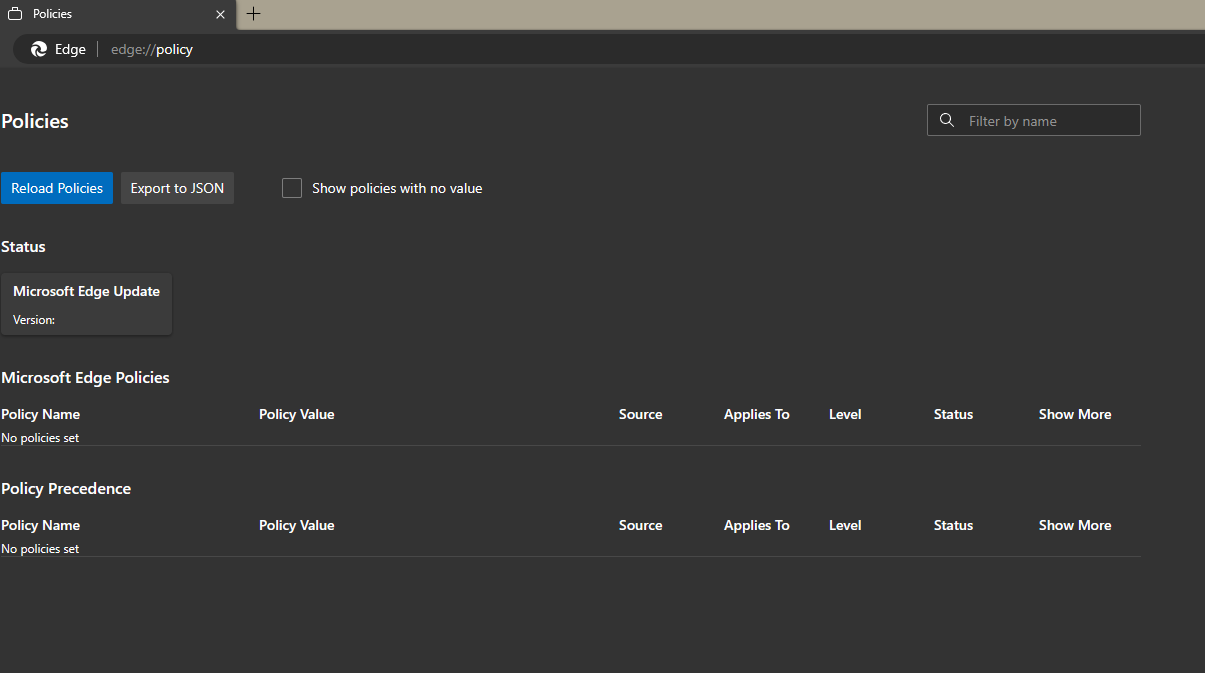1205x673 pixels.
Task: Click the Policies page heading
Action: click(x=35, y=121)
